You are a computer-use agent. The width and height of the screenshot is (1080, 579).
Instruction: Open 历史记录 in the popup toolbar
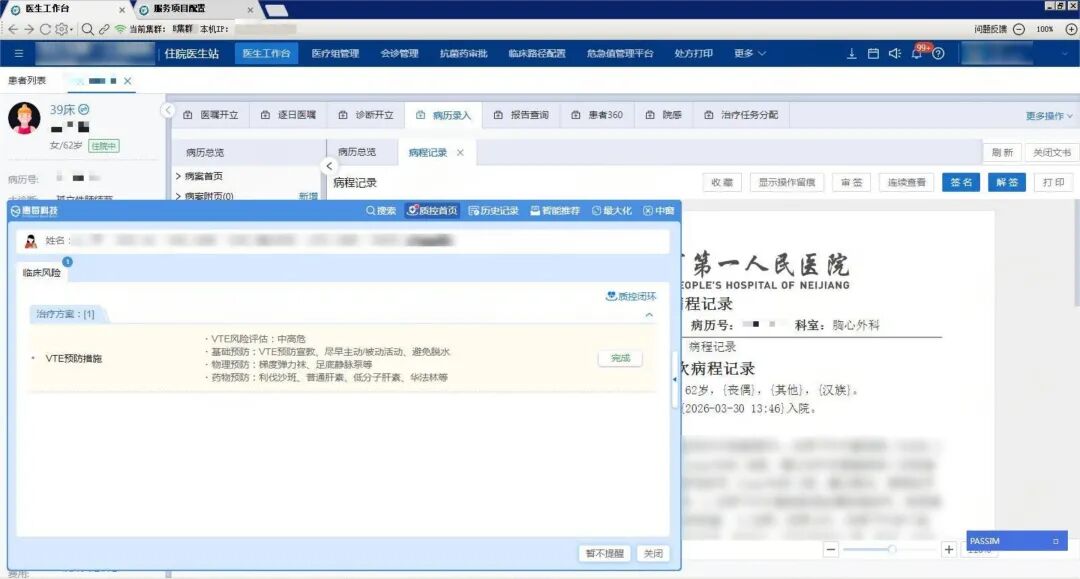(493, 211)
